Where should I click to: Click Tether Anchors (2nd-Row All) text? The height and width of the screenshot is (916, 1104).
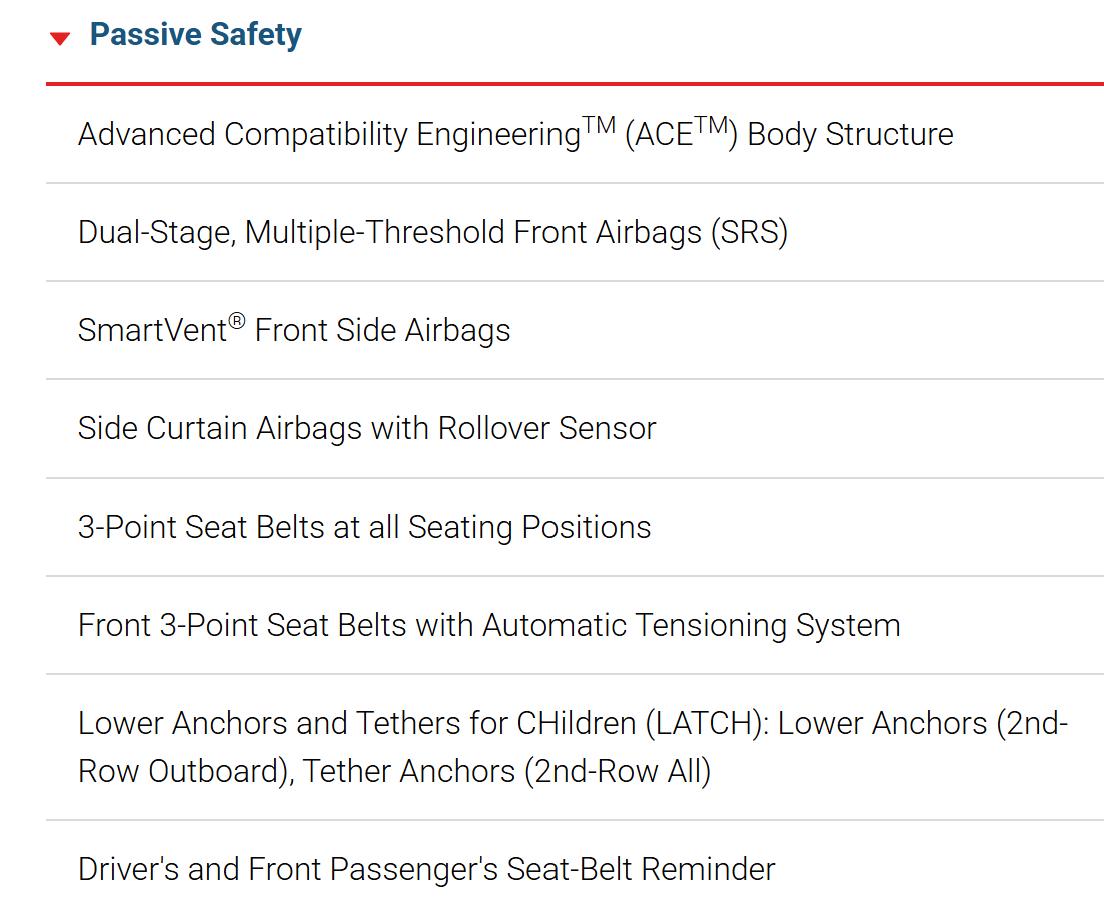click(x=507, y=771)
